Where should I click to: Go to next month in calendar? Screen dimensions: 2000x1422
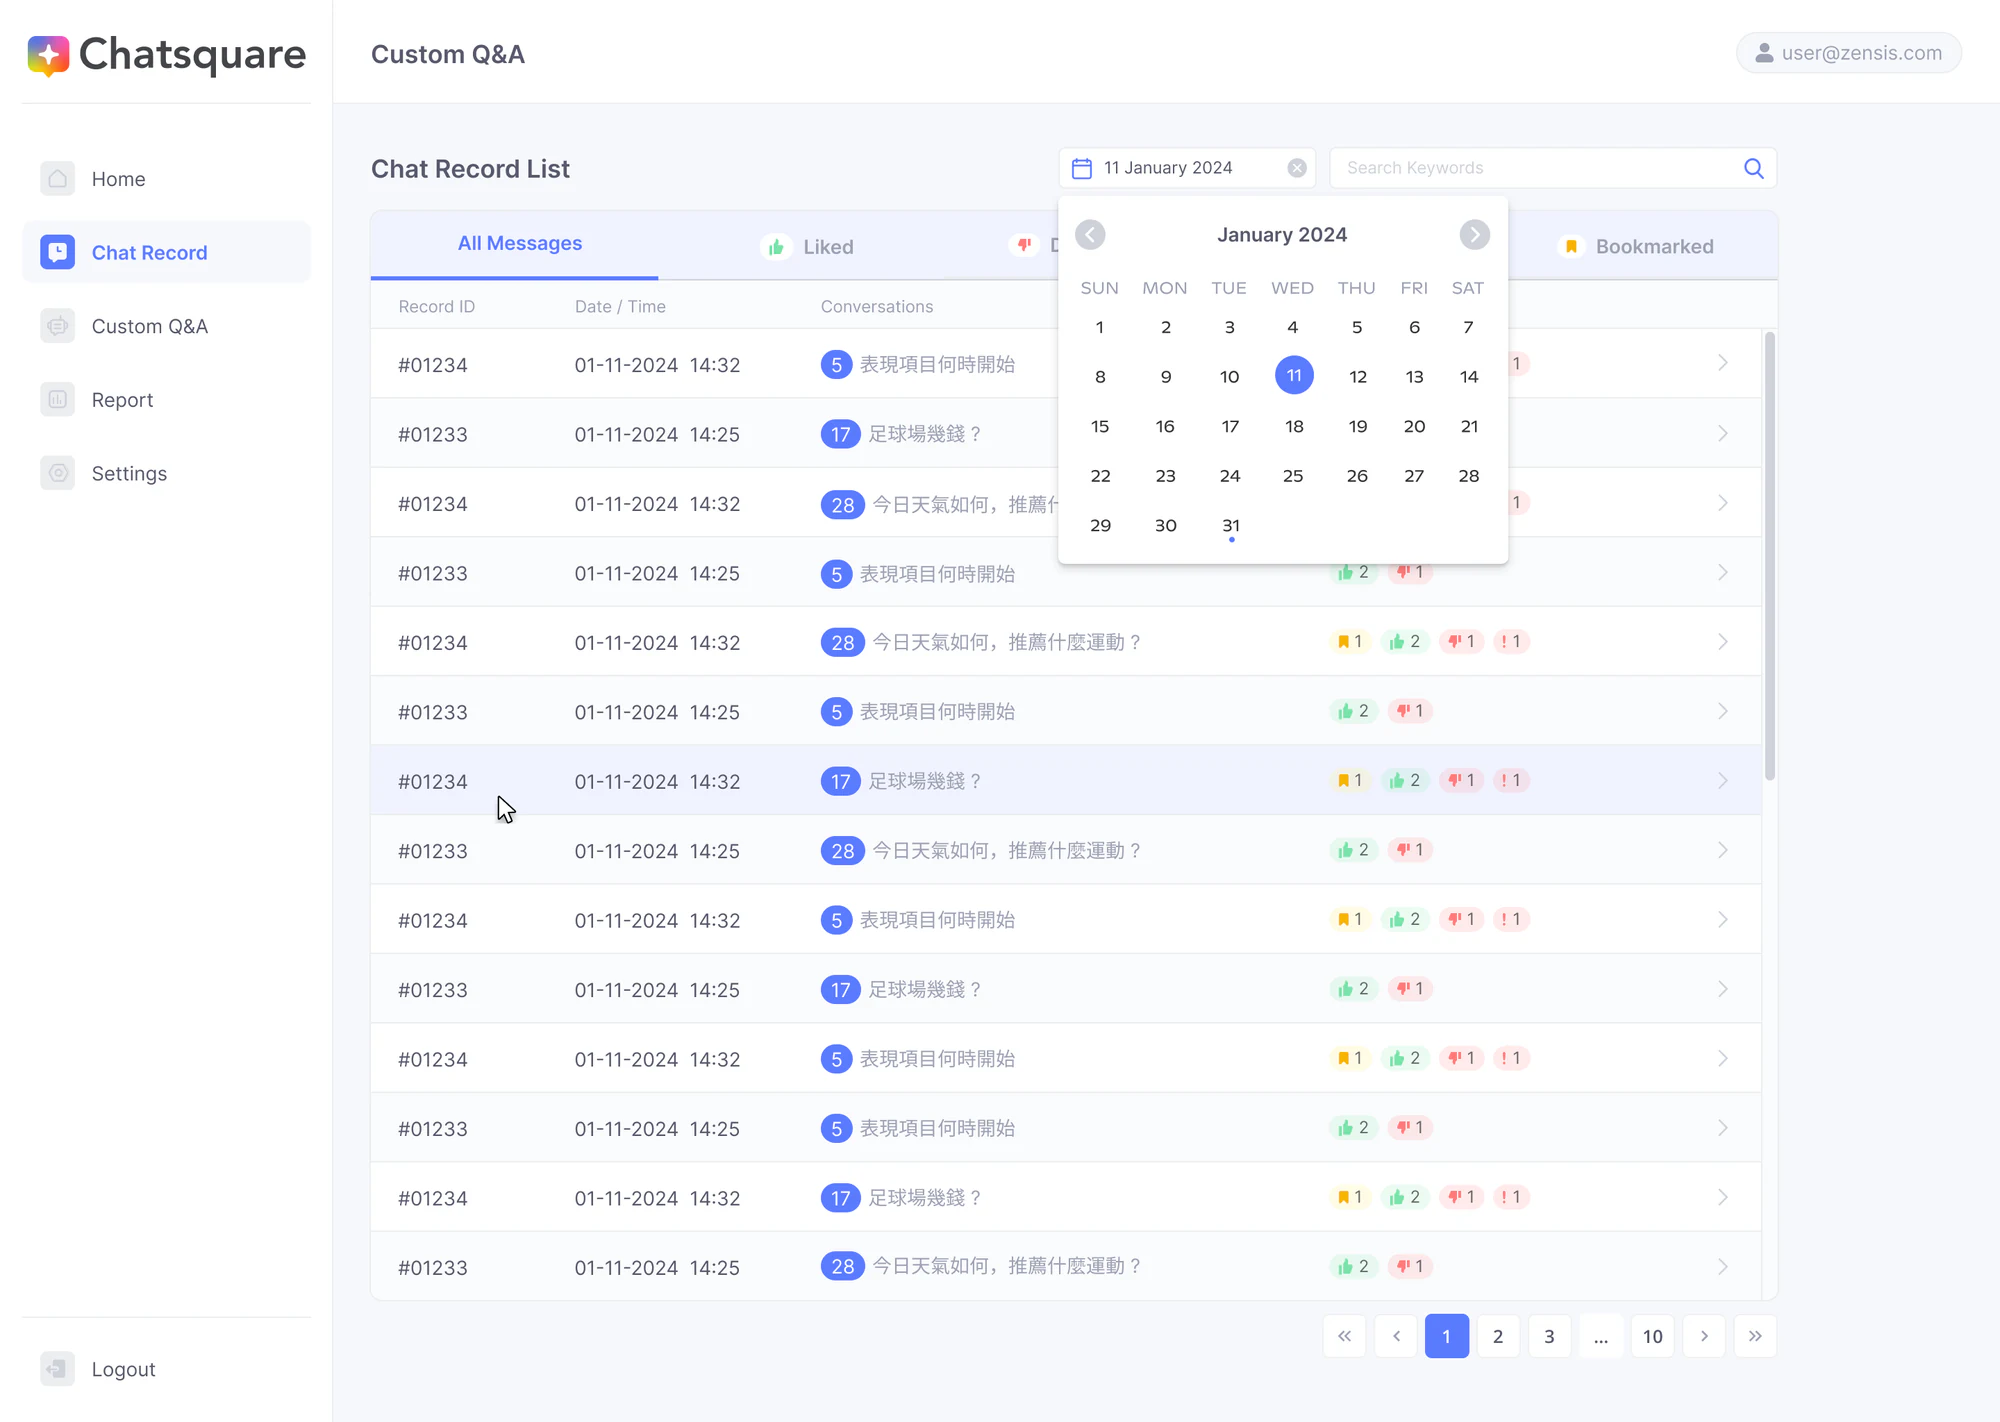point(1474,235)
